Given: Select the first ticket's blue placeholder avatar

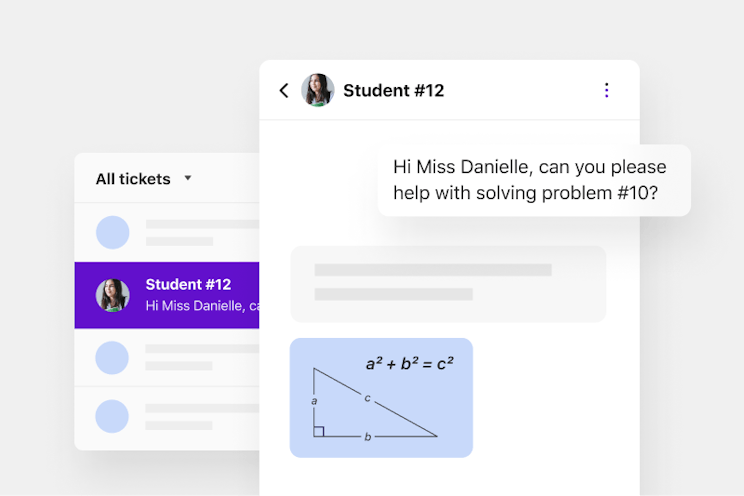Looking at the screenshot, I should pos(112,233).
